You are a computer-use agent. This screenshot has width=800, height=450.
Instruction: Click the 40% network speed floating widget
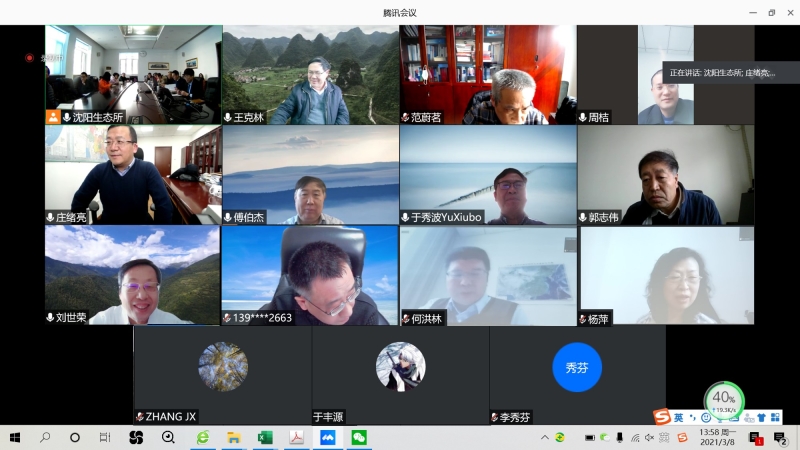point(724,401)
